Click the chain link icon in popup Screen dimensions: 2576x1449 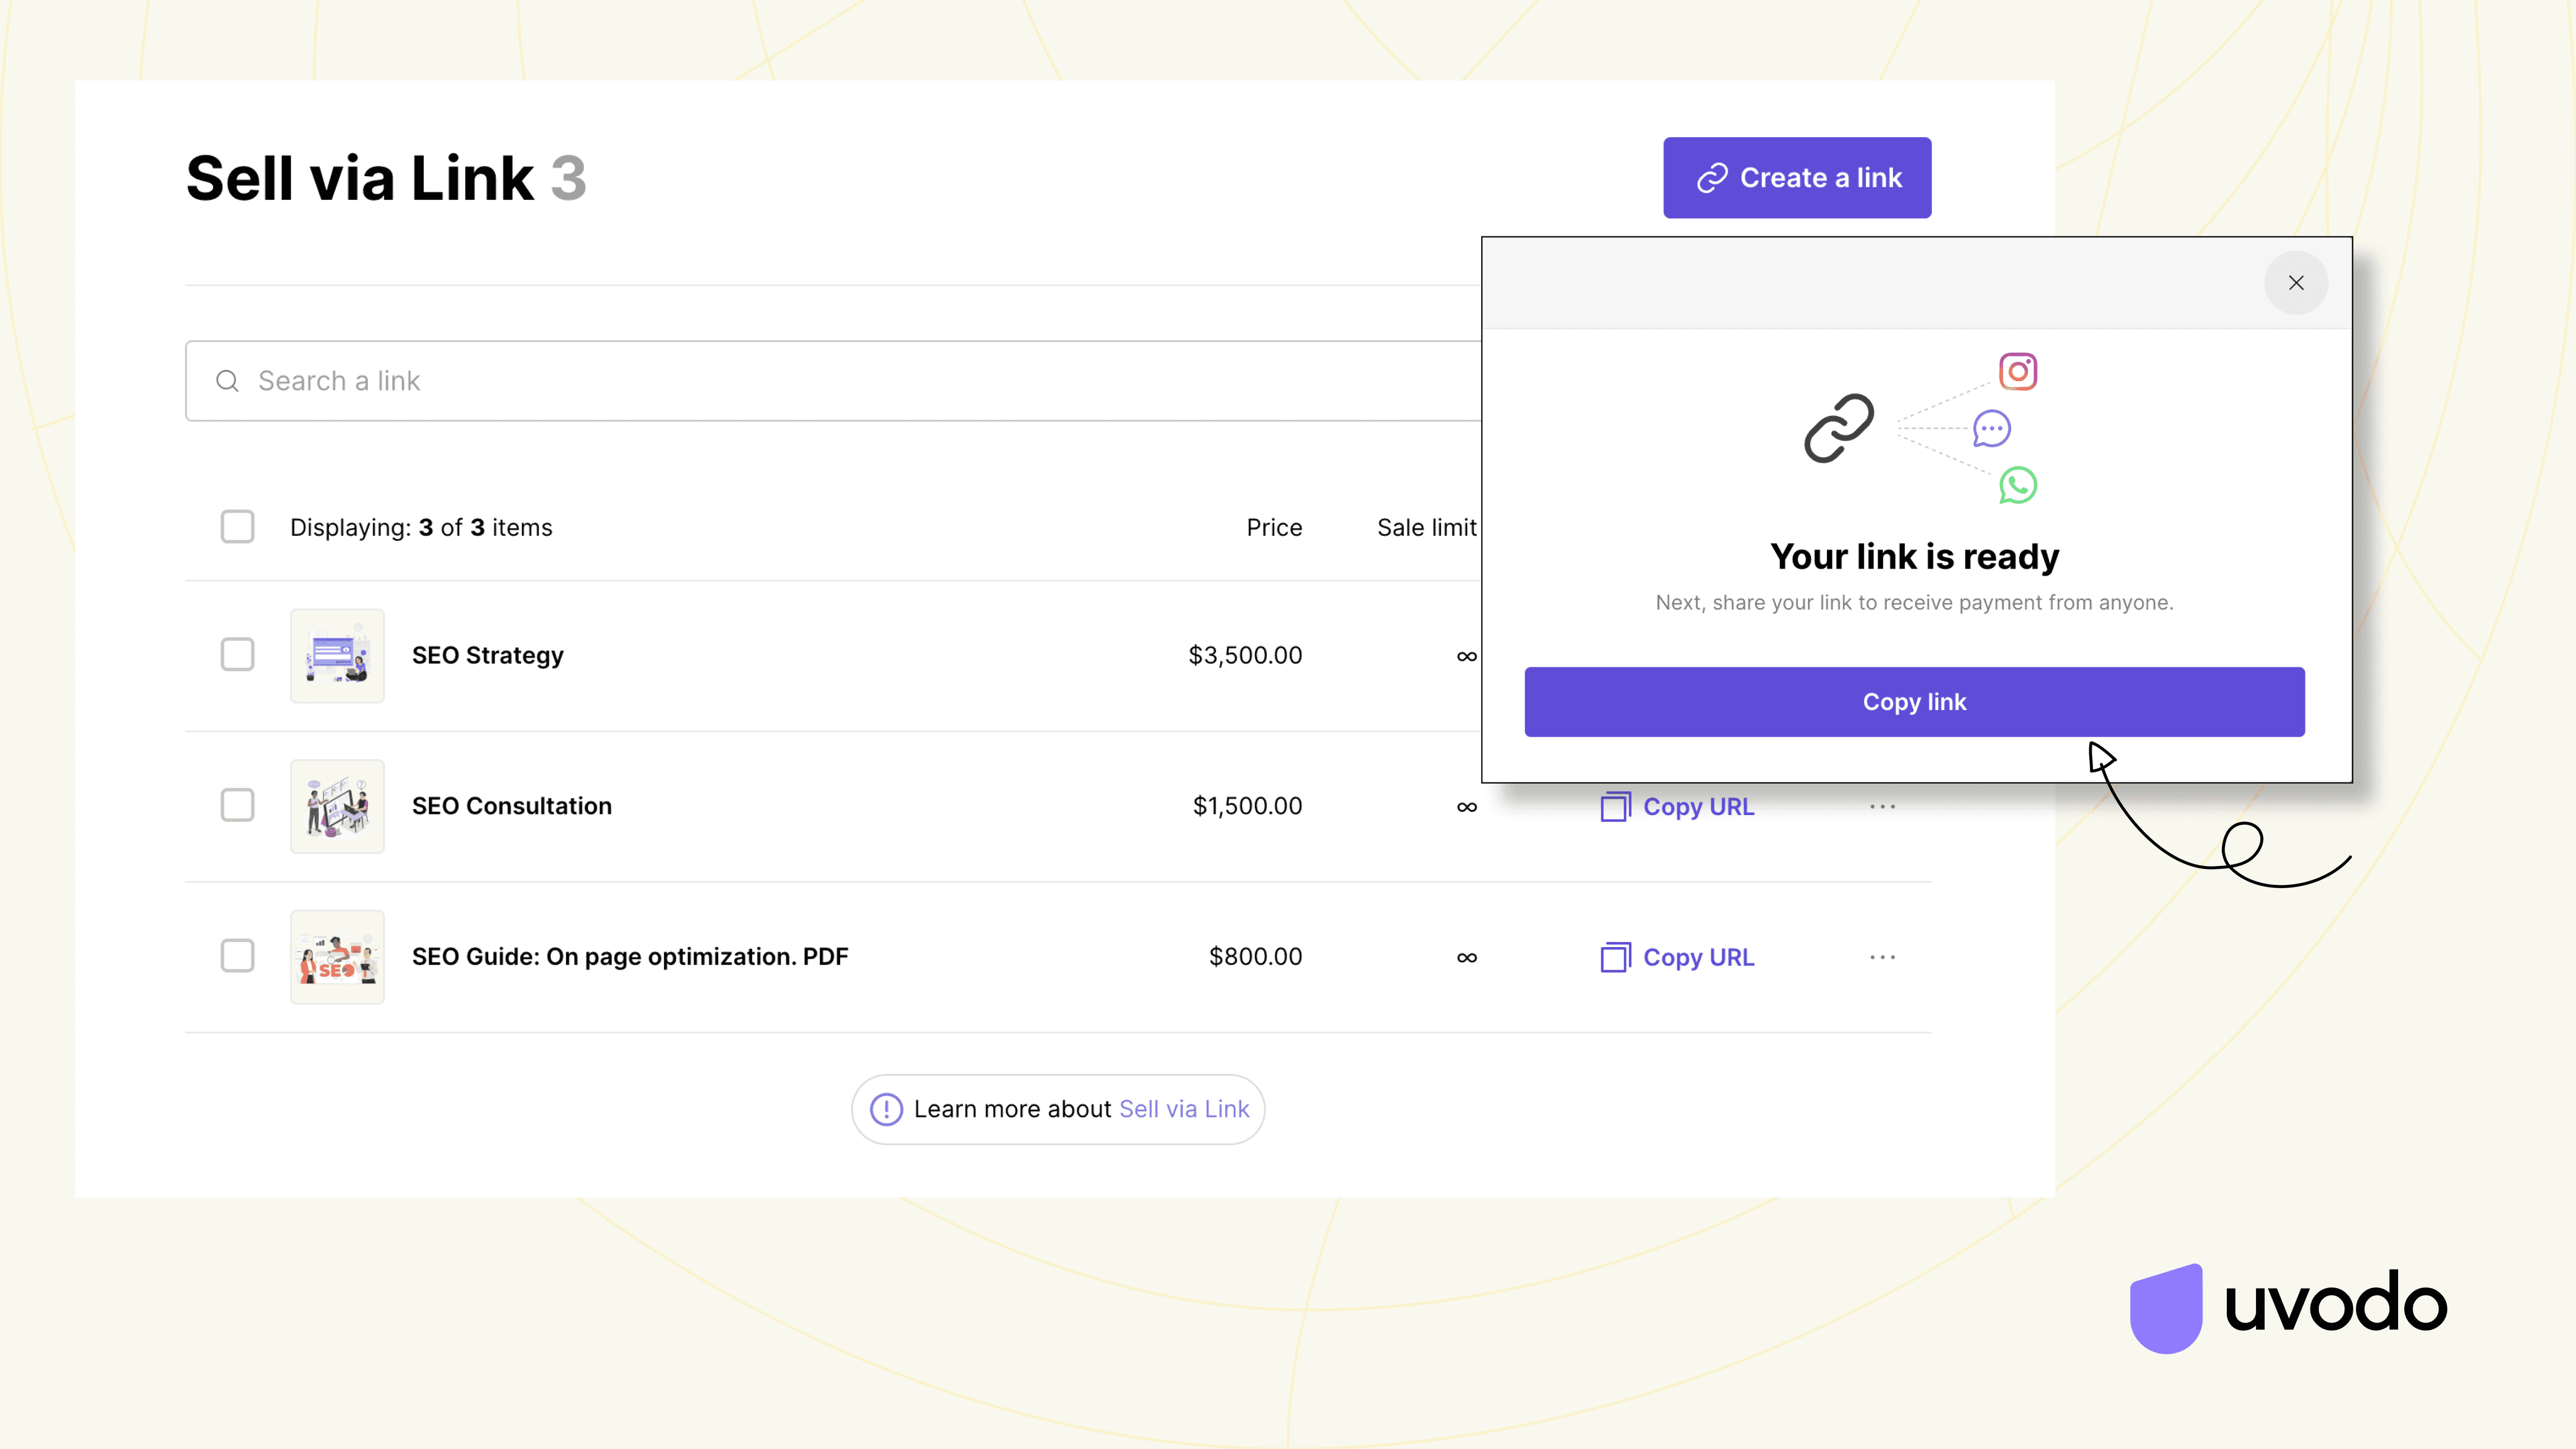click(1838, 428)
